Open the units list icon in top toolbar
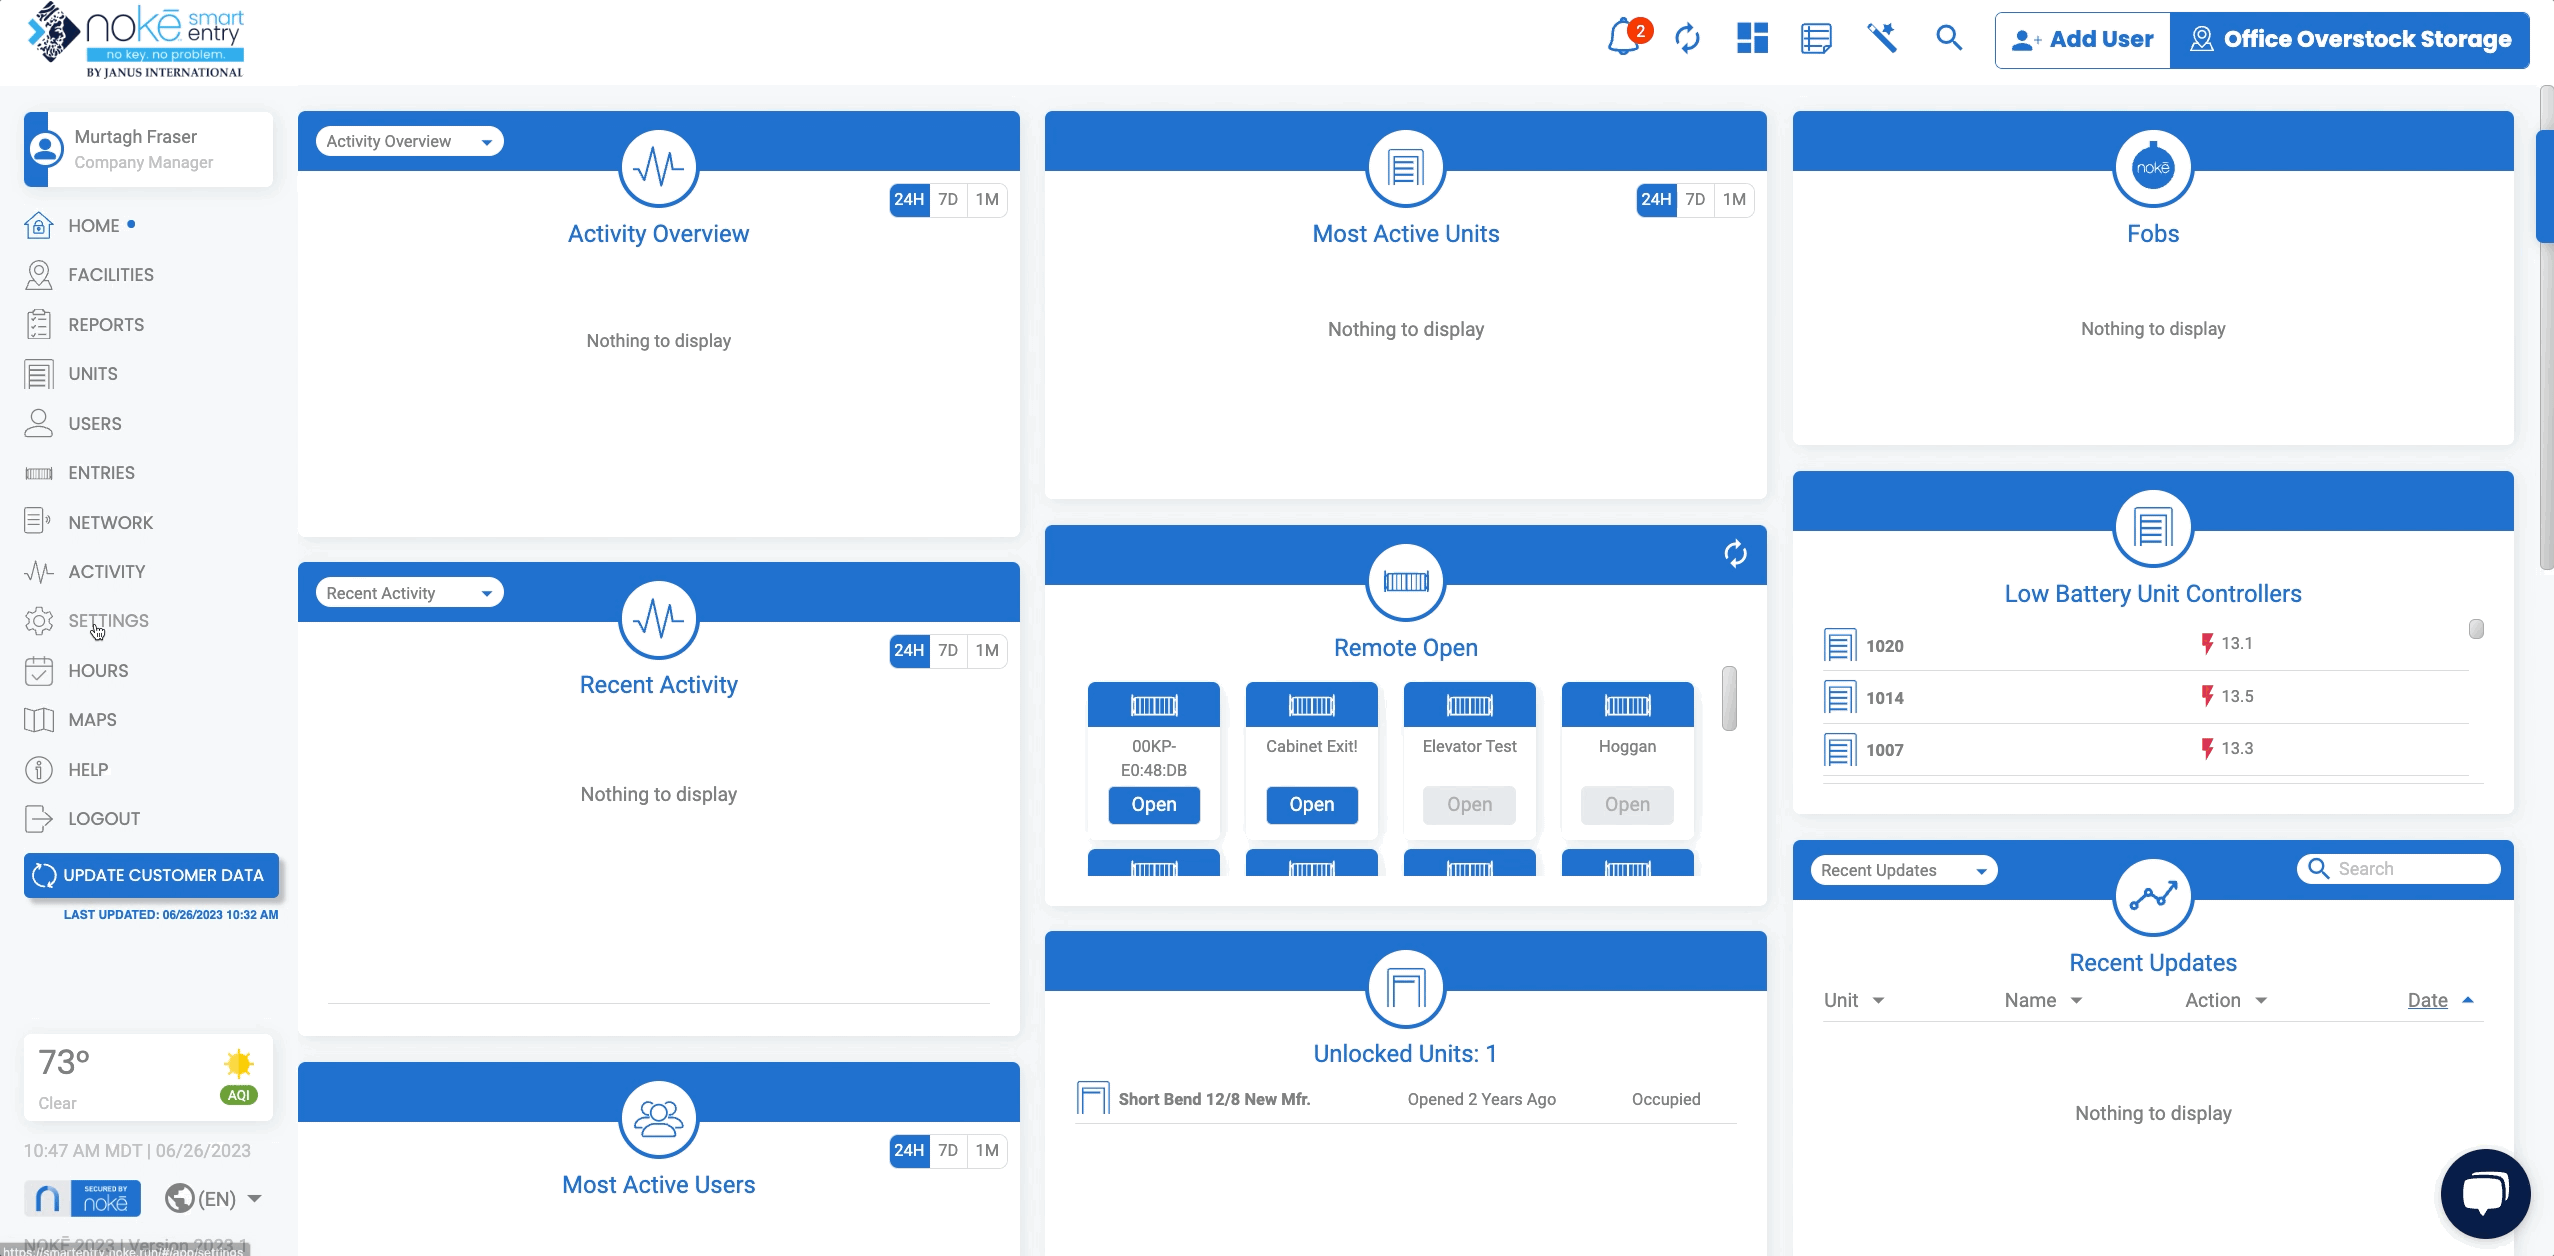Image resolution: width=2554 pixels, height=1256 pixels. [1816, 39]
